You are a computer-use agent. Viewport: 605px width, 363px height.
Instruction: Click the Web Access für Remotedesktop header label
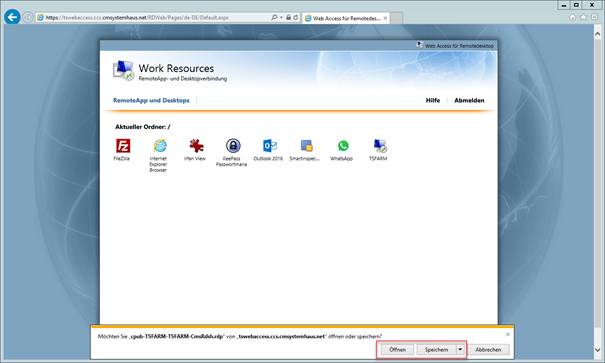click(x=459, y=46)
